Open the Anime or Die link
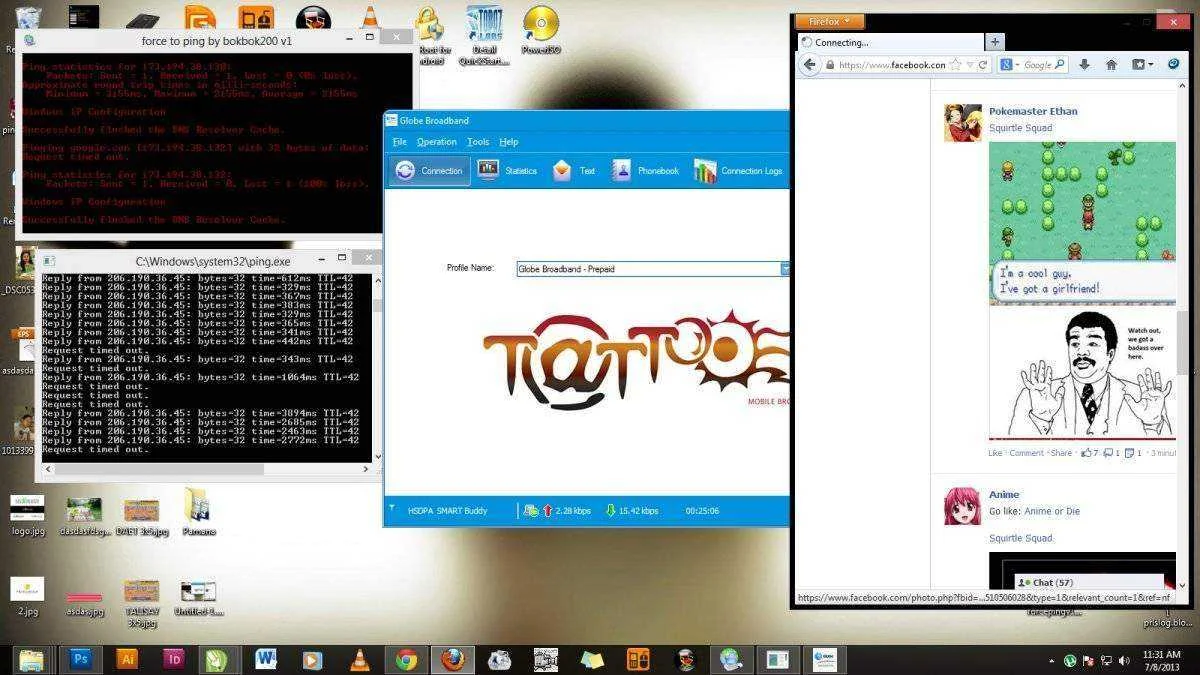Image resolution: width=1200 pixels, height=675 pixels. tap(1052, 511)
